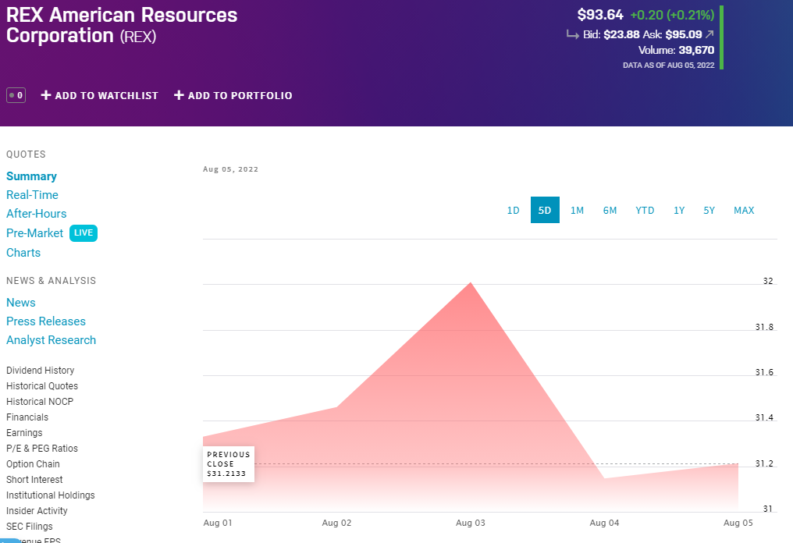Screen dimensions: 793x543
Task: Switch chart to 1D range
Action: (x=513, y=210)
